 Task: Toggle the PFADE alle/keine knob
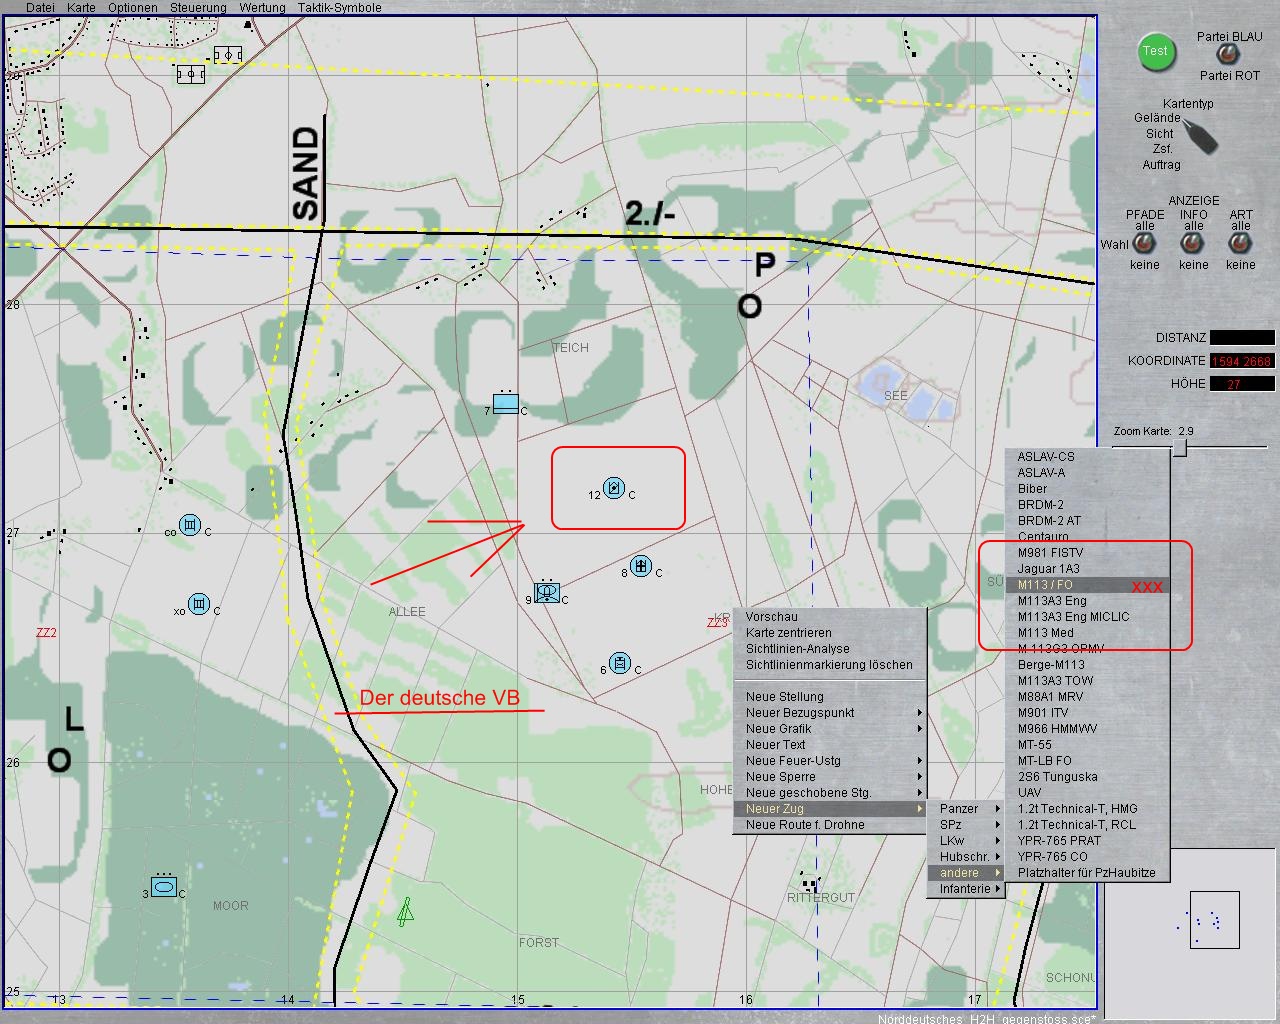1144,244
